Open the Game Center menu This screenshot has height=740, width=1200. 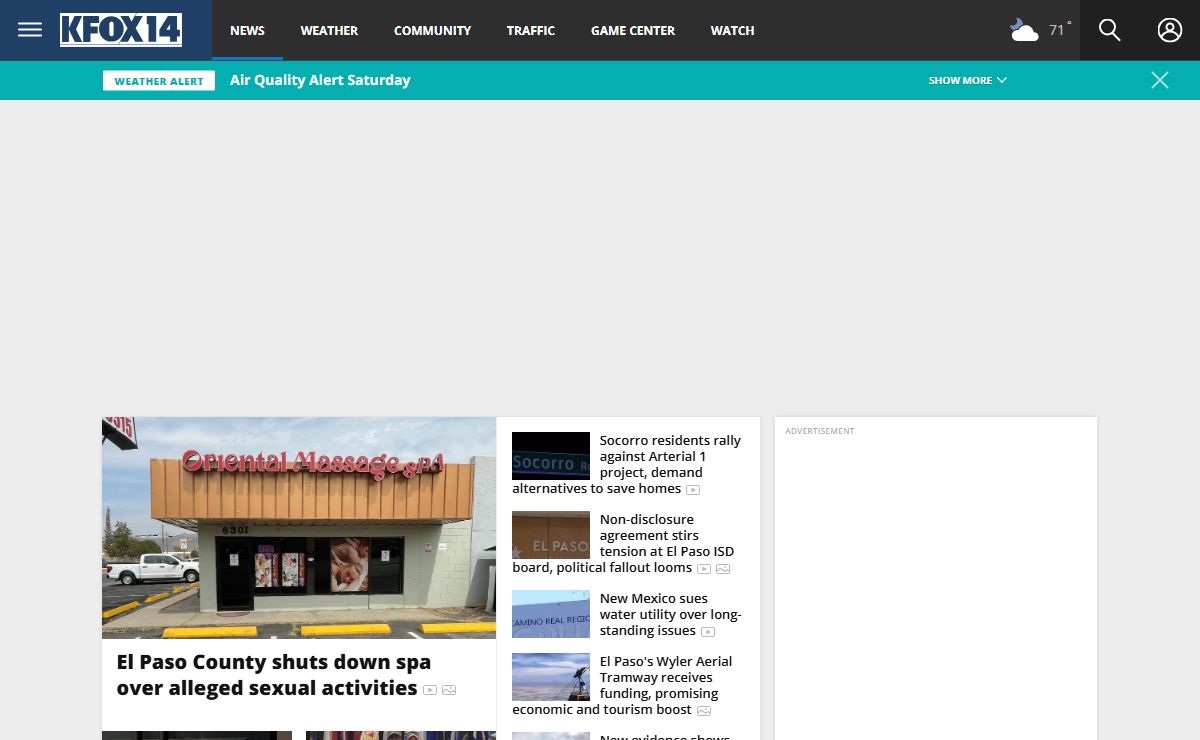point(633,30)
